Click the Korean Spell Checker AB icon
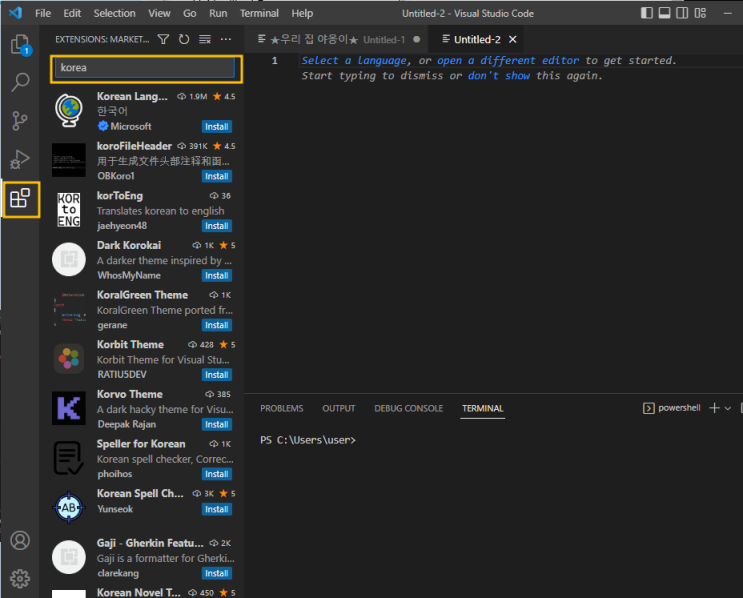 pyautogui.click(x=69, y=507)
